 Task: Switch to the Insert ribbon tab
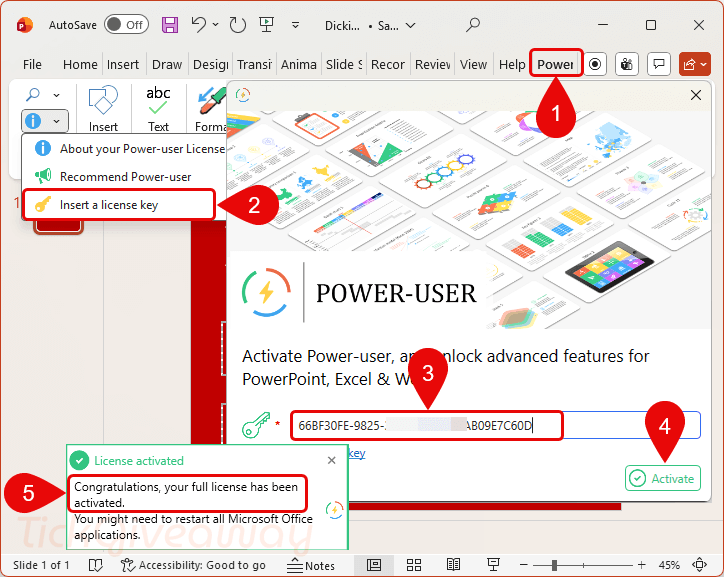click(x=123, y=65)
